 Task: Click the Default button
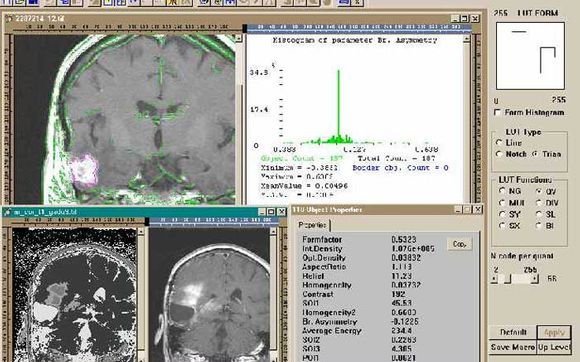click(x=513, y=332)
